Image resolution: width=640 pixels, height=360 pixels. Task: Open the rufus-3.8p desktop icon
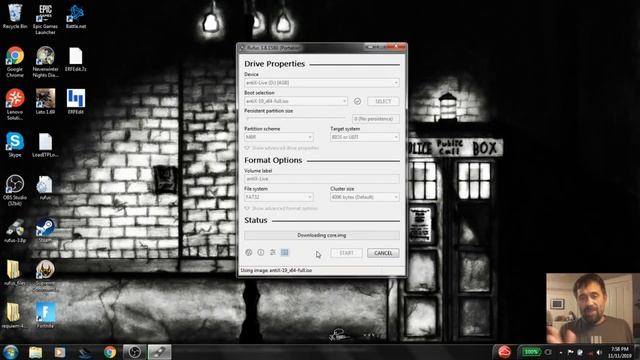[15, 231]
